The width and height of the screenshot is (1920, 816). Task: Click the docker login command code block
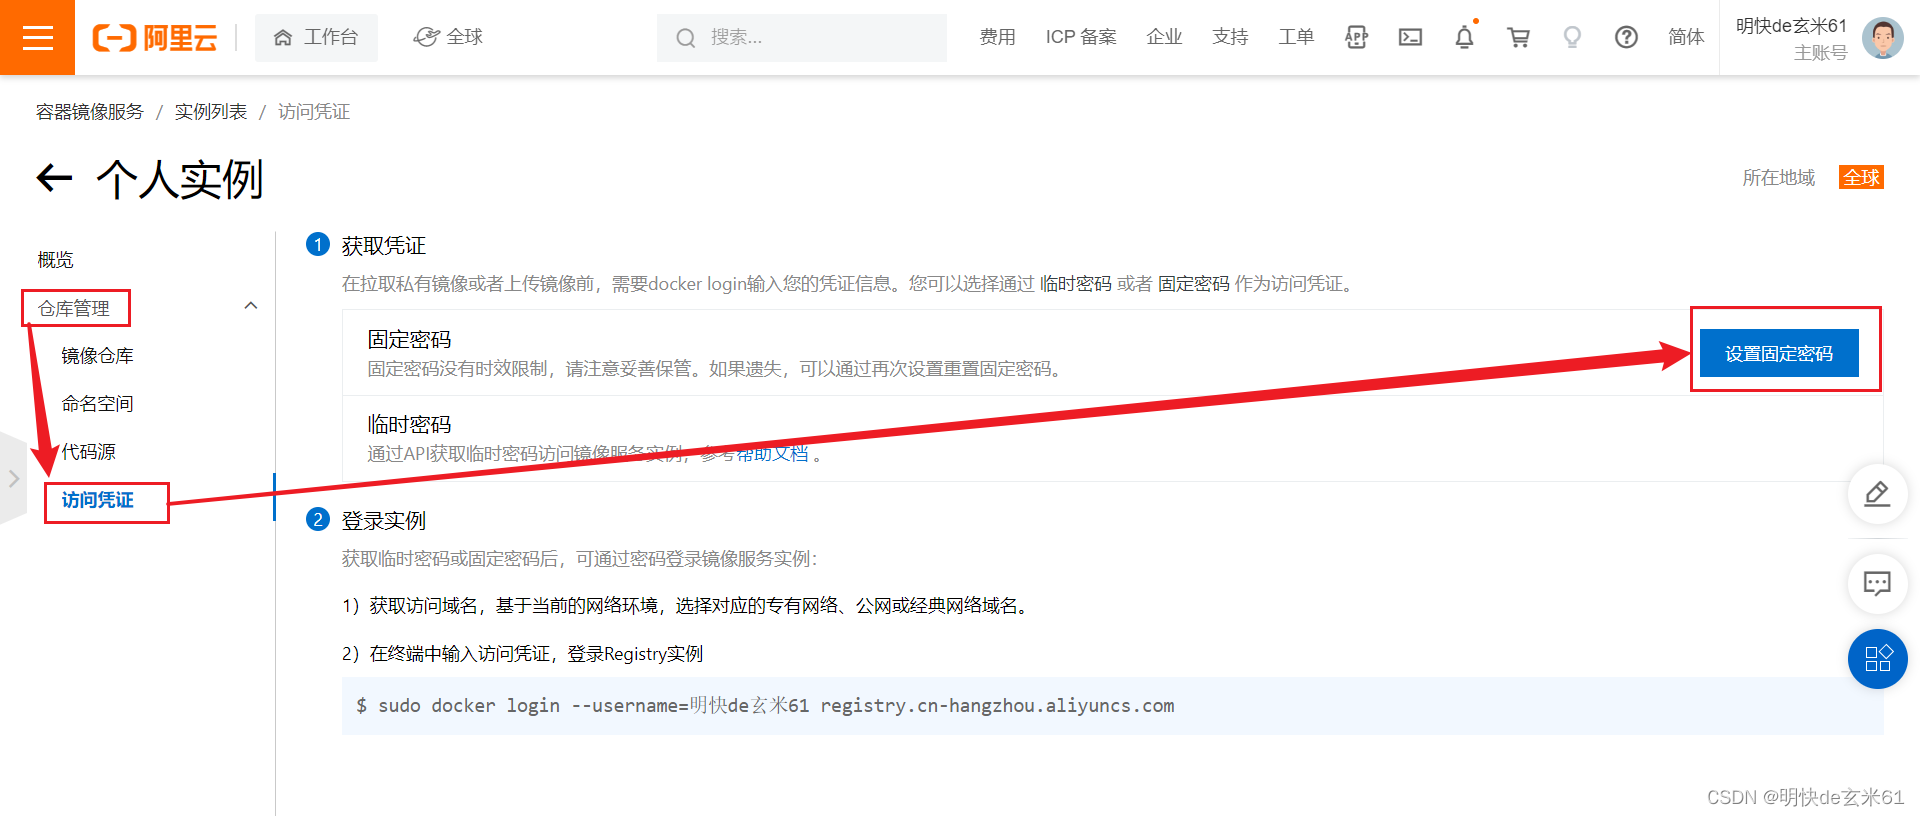coord(1112,706)
